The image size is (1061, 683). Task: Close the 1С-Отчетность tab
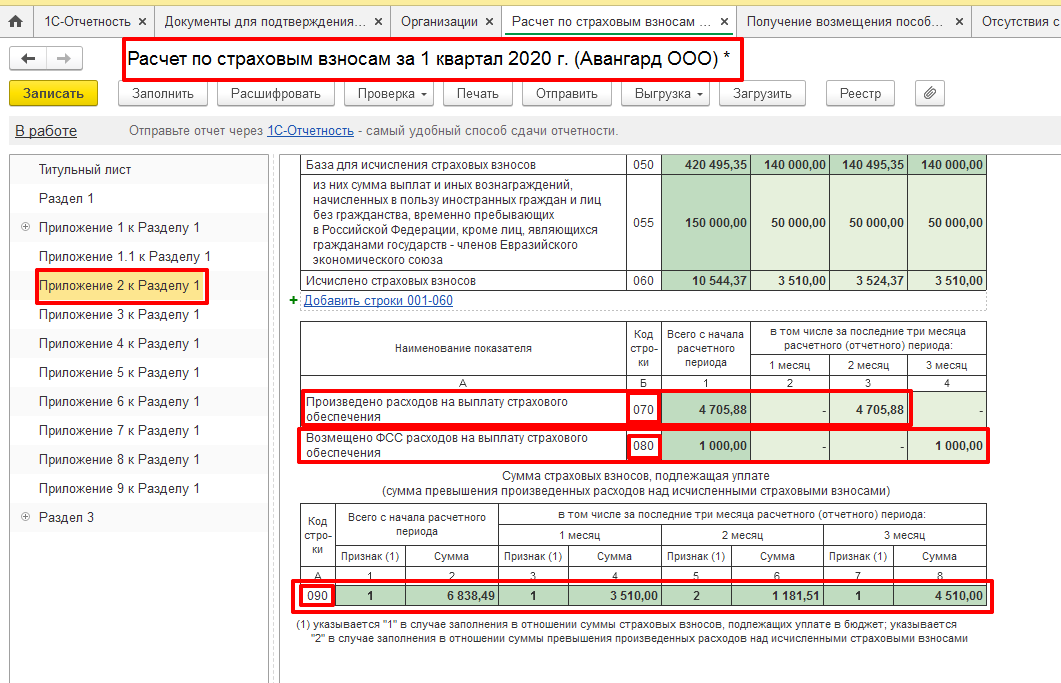pyautogui.click(x=142, y=21)
